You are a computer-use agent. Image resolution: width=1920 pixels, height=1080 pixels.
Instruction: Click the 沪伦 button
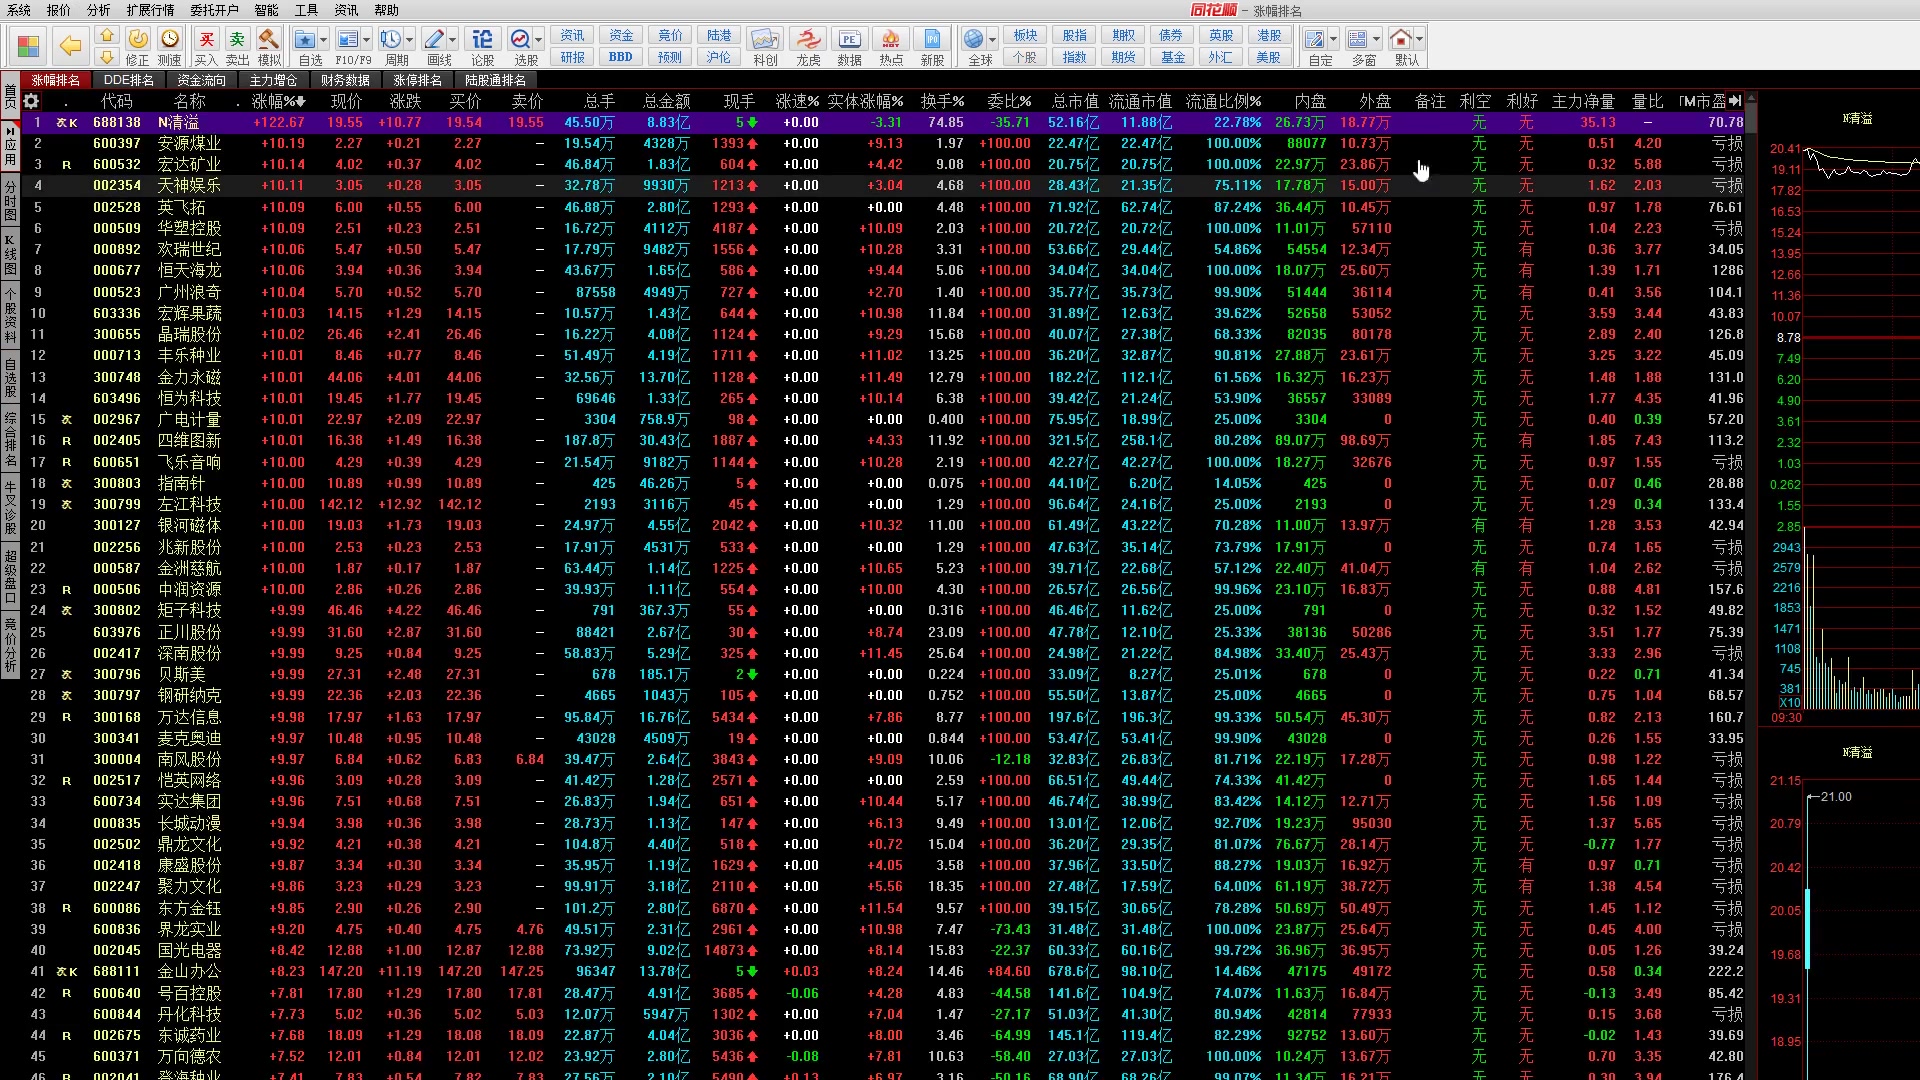coord(719,57)
